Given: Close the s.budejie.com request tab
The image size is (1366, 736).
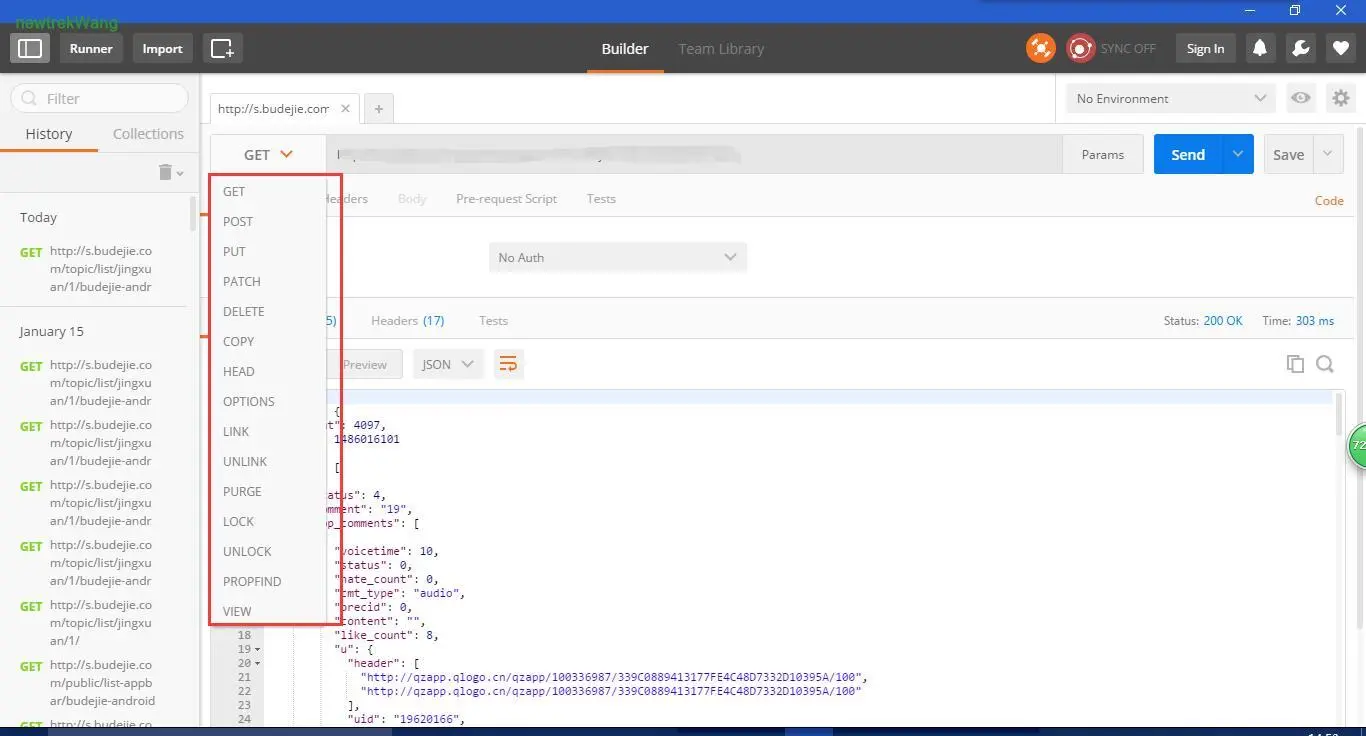Looking at the screenshot, I should 345,109.
